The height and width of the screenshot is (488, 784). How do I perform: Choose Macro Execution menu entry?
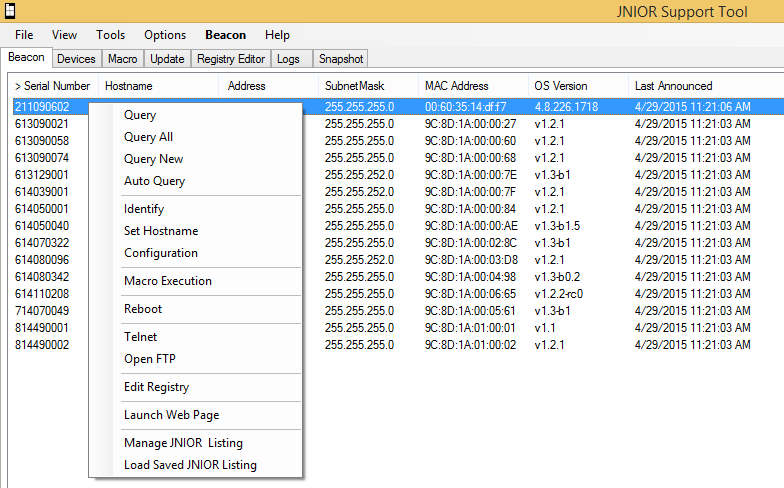coord(196,281)
